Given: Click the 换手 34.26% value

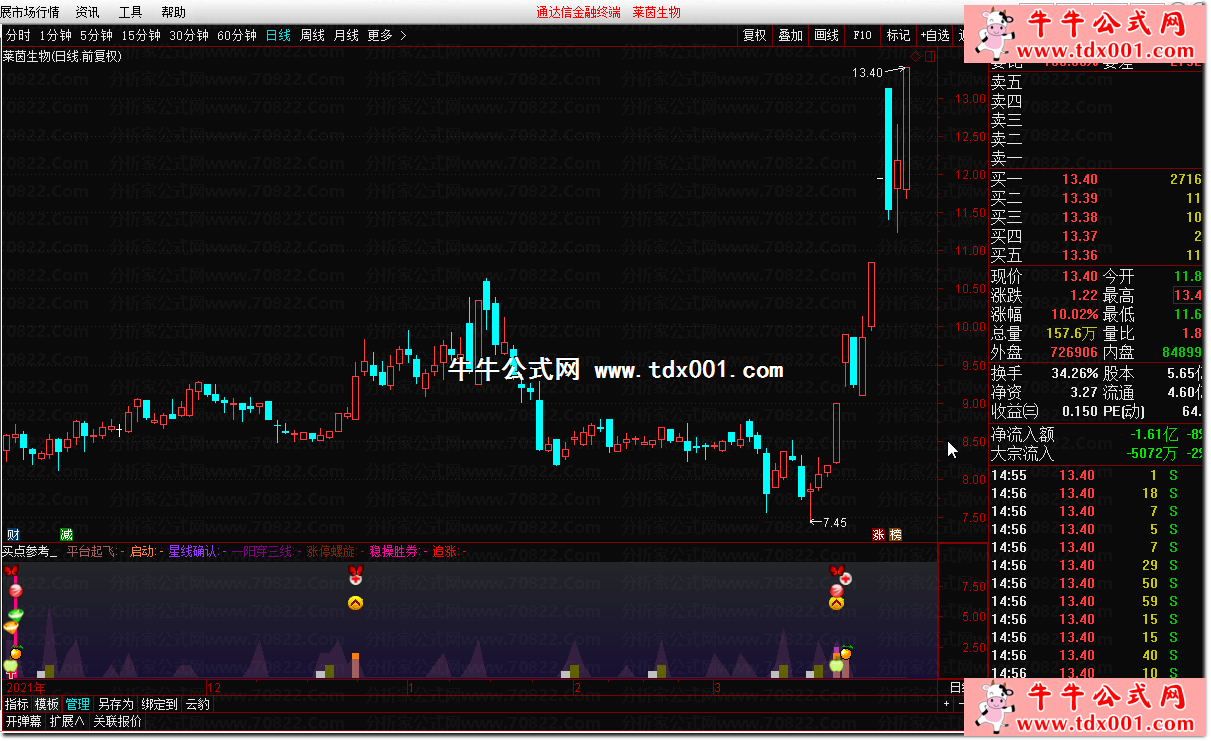Looking at the screenshot, I should 1076,372.
